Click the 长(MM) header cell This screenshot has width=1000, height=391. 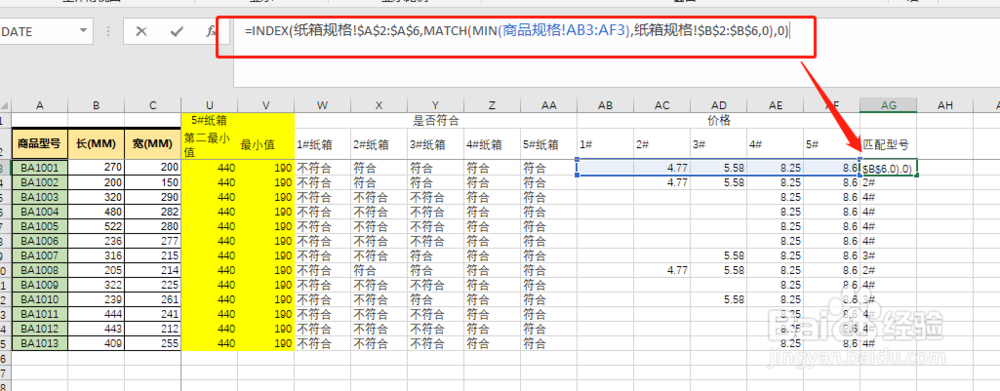(96, 144)
